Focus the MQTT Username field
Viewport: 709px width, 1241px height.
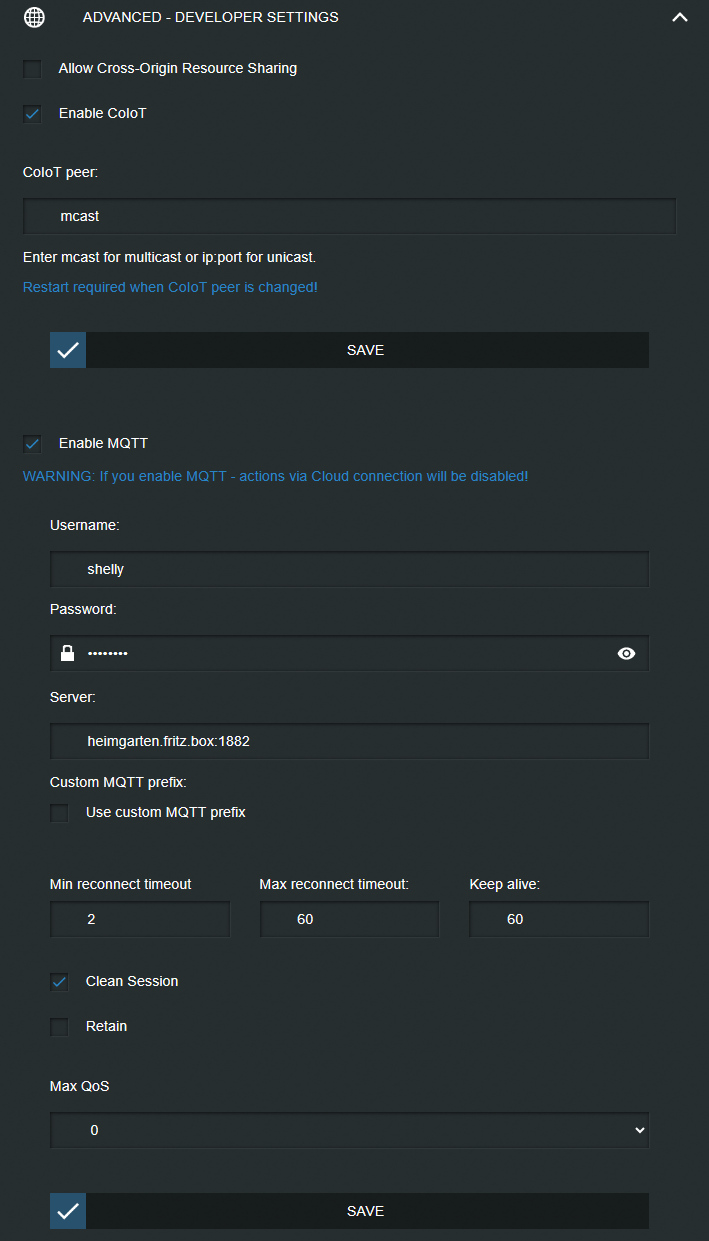(349, 569)
